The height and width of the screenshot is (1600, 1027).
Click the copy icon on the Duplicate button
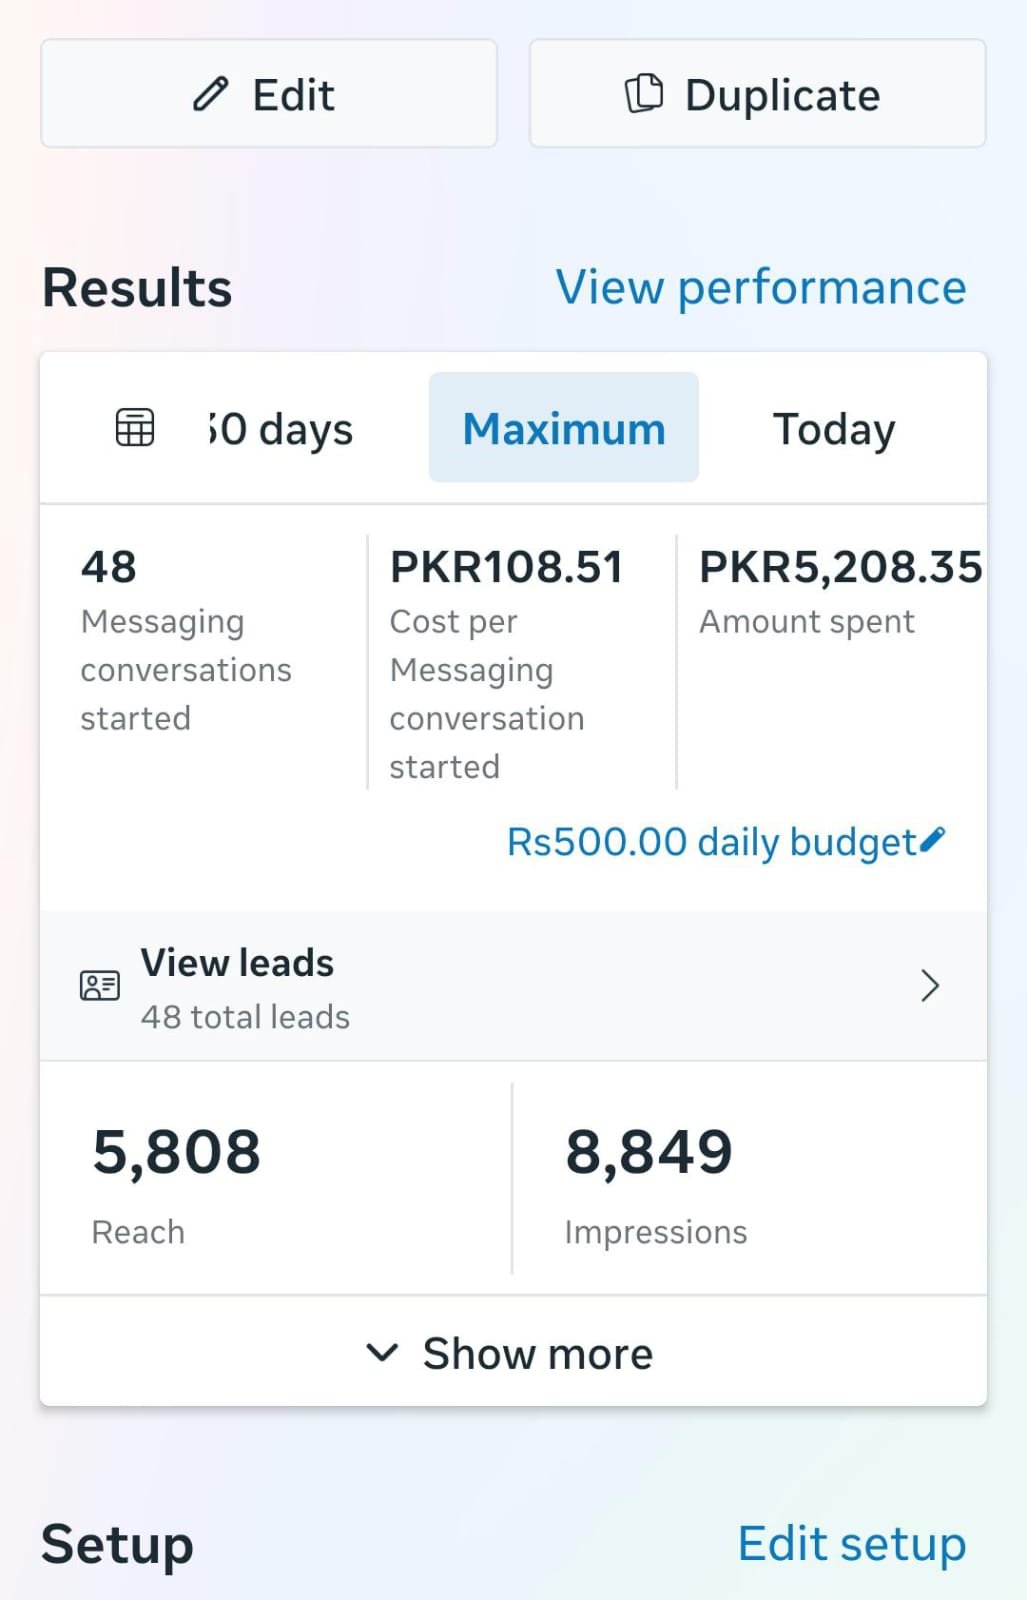(x=645, y=93)
